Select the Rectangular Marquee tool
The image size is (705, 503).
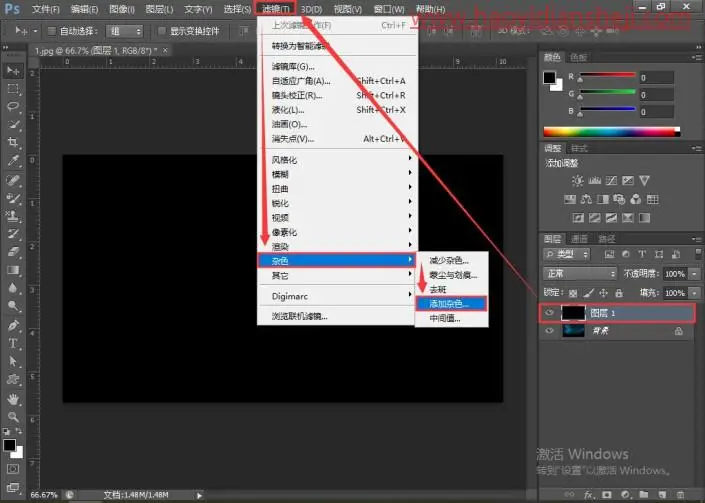13,89
